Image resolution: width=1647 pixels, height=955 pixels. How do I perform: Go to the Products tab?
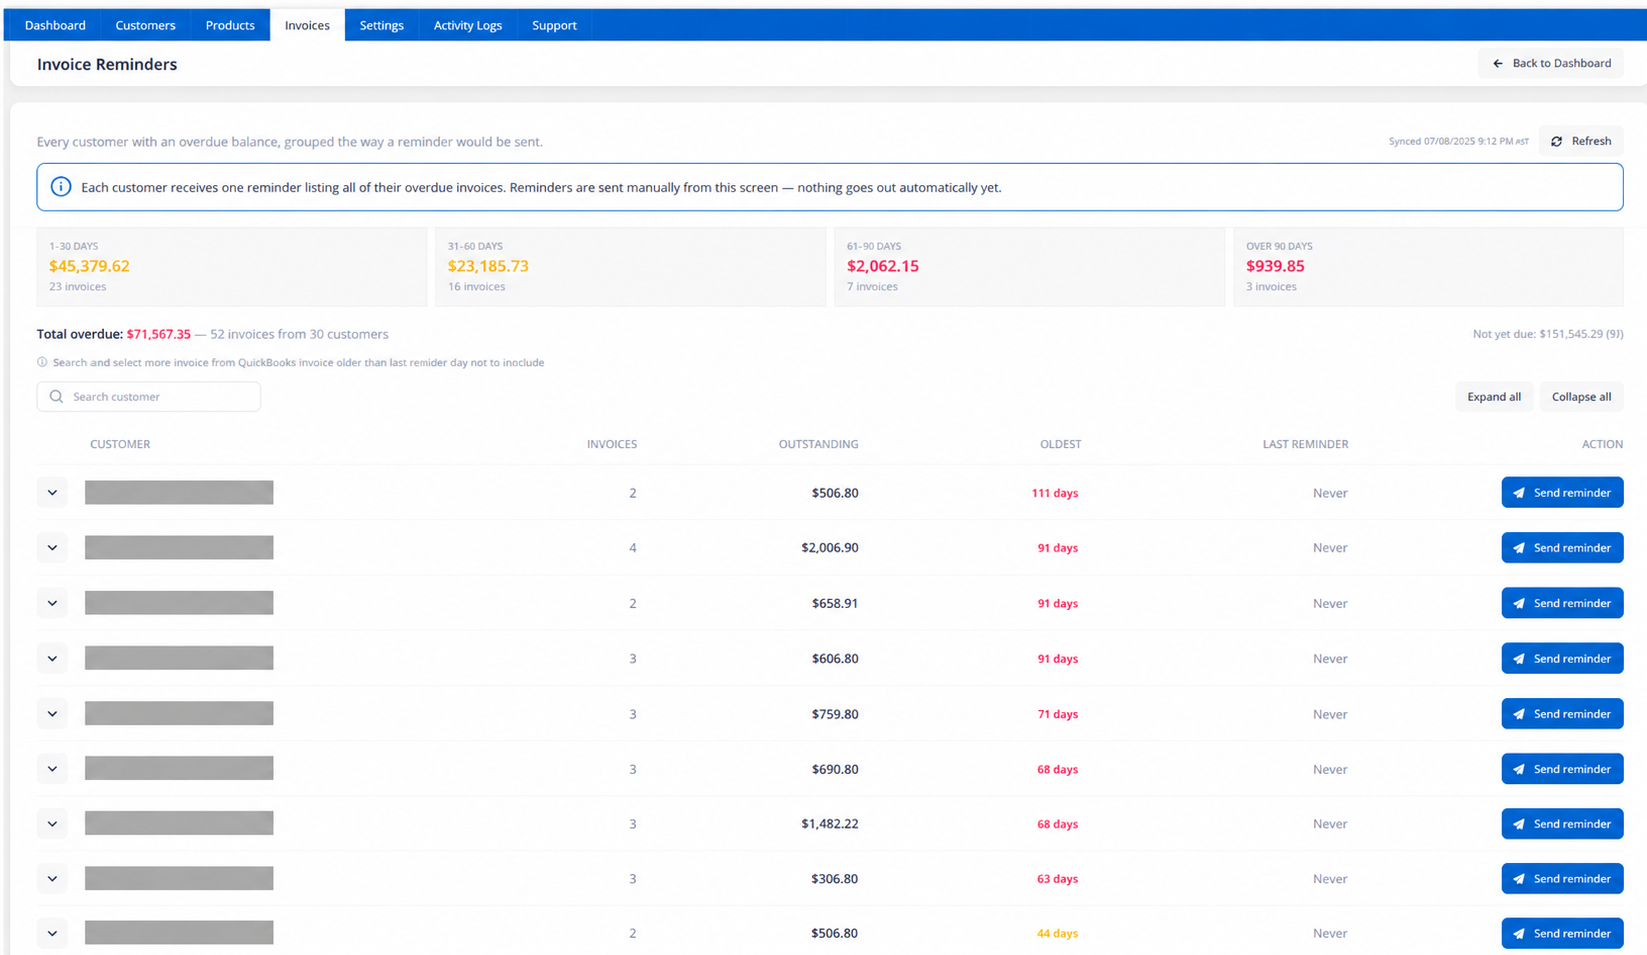(x=230, y=25)
